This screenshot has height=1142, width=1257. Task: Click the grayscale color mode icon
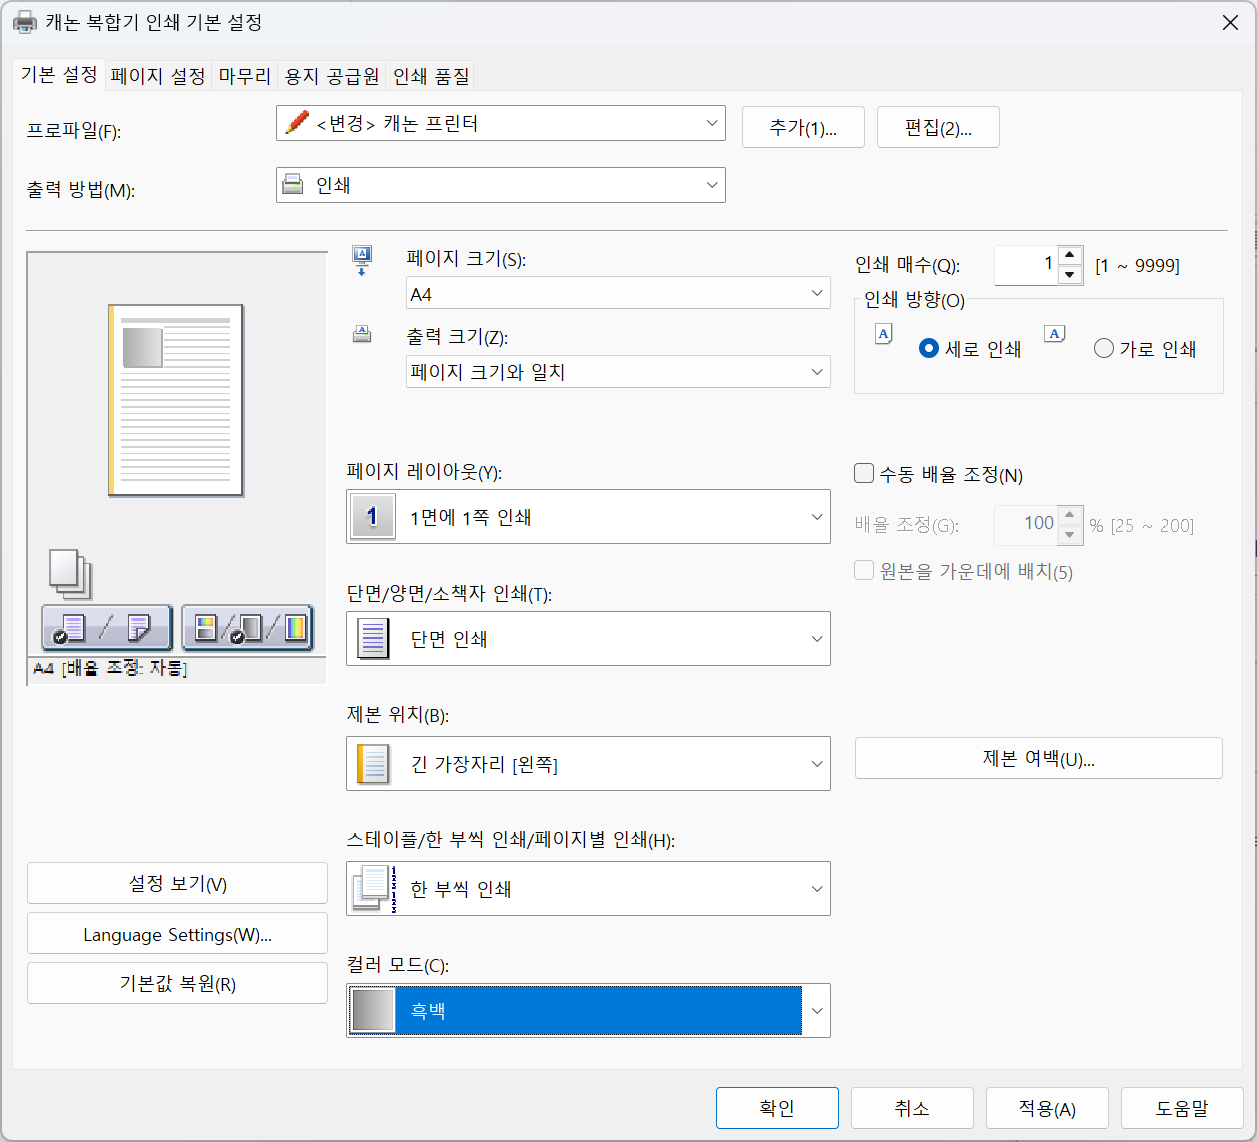pyautogui.click(x=372, y=1011)
